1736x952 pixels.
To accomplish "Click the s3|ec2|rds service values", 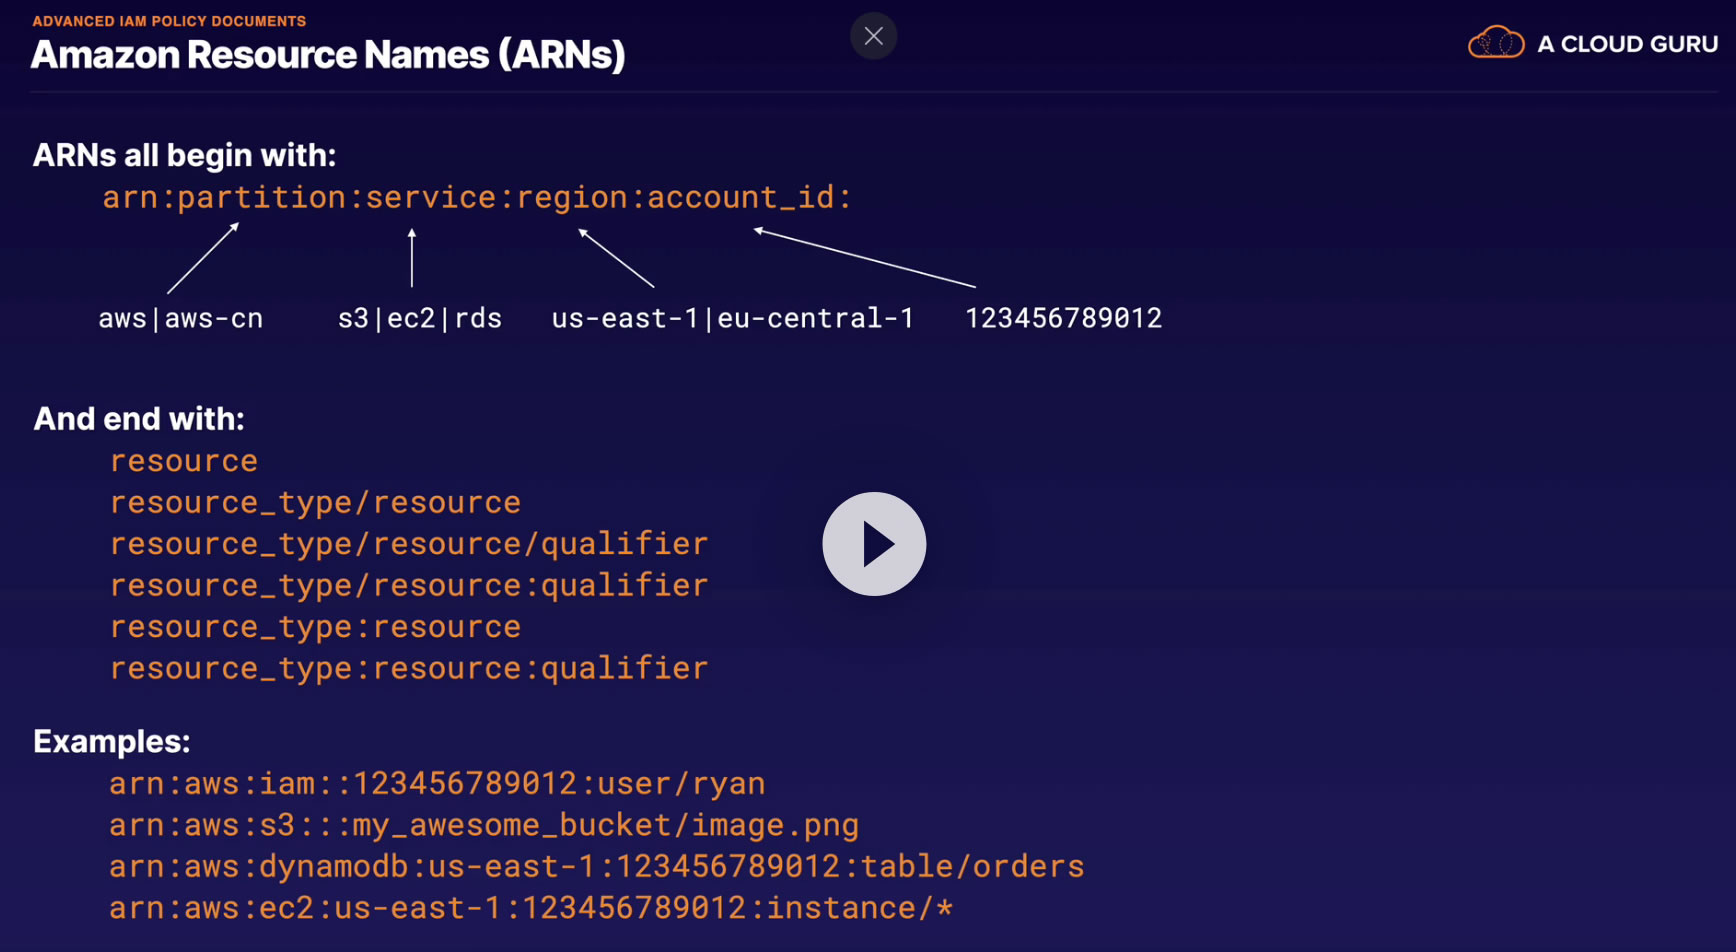I will (x=420, y=318).
